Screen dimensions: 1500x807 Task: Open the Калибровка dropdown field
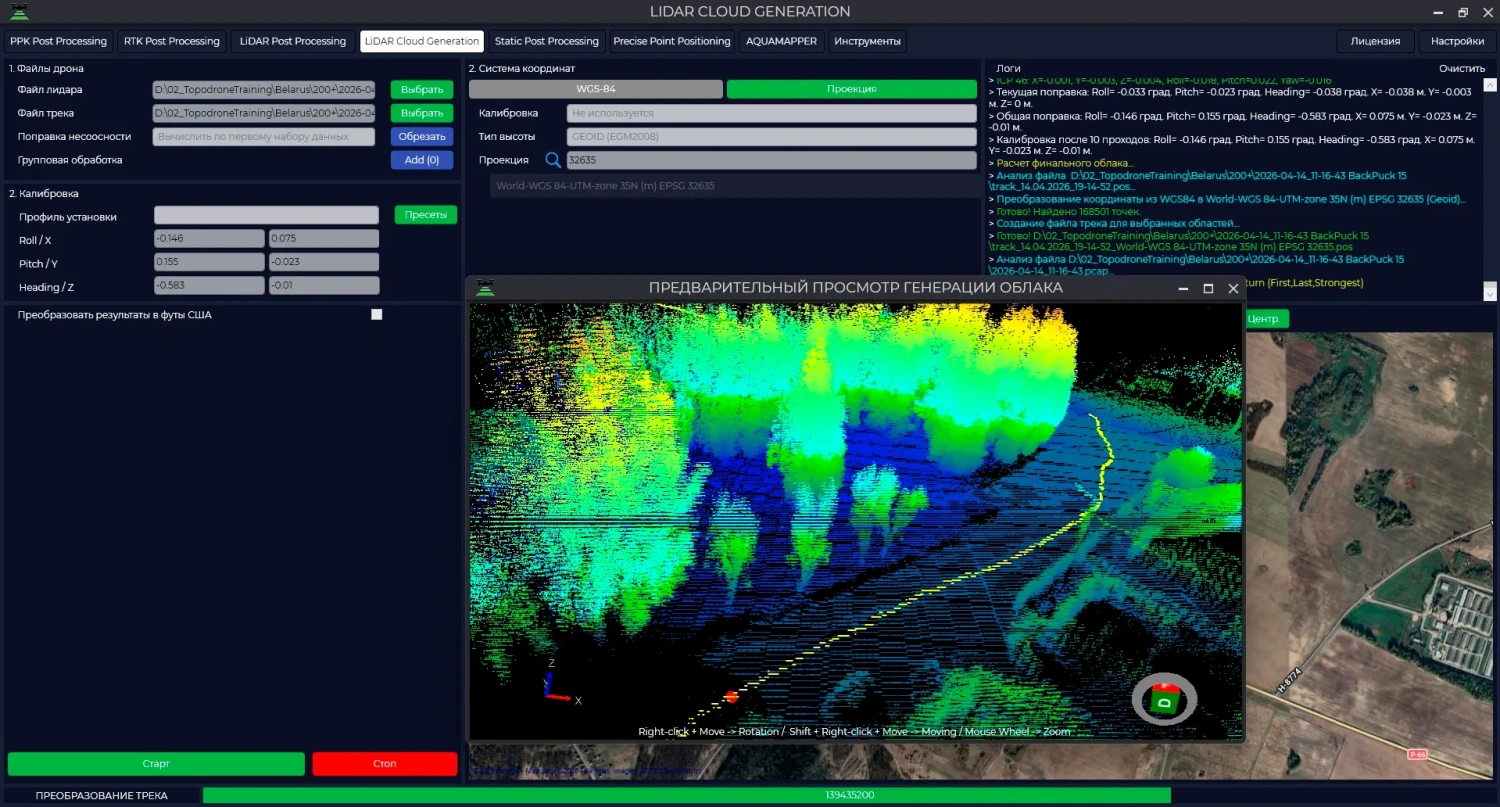click(x=771, y=113)
